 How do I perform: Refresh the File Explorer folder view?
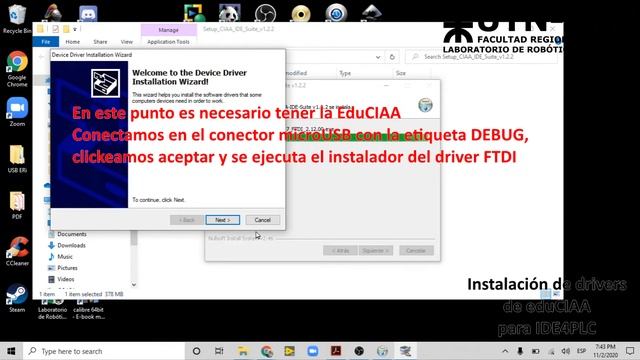(392, 57)
